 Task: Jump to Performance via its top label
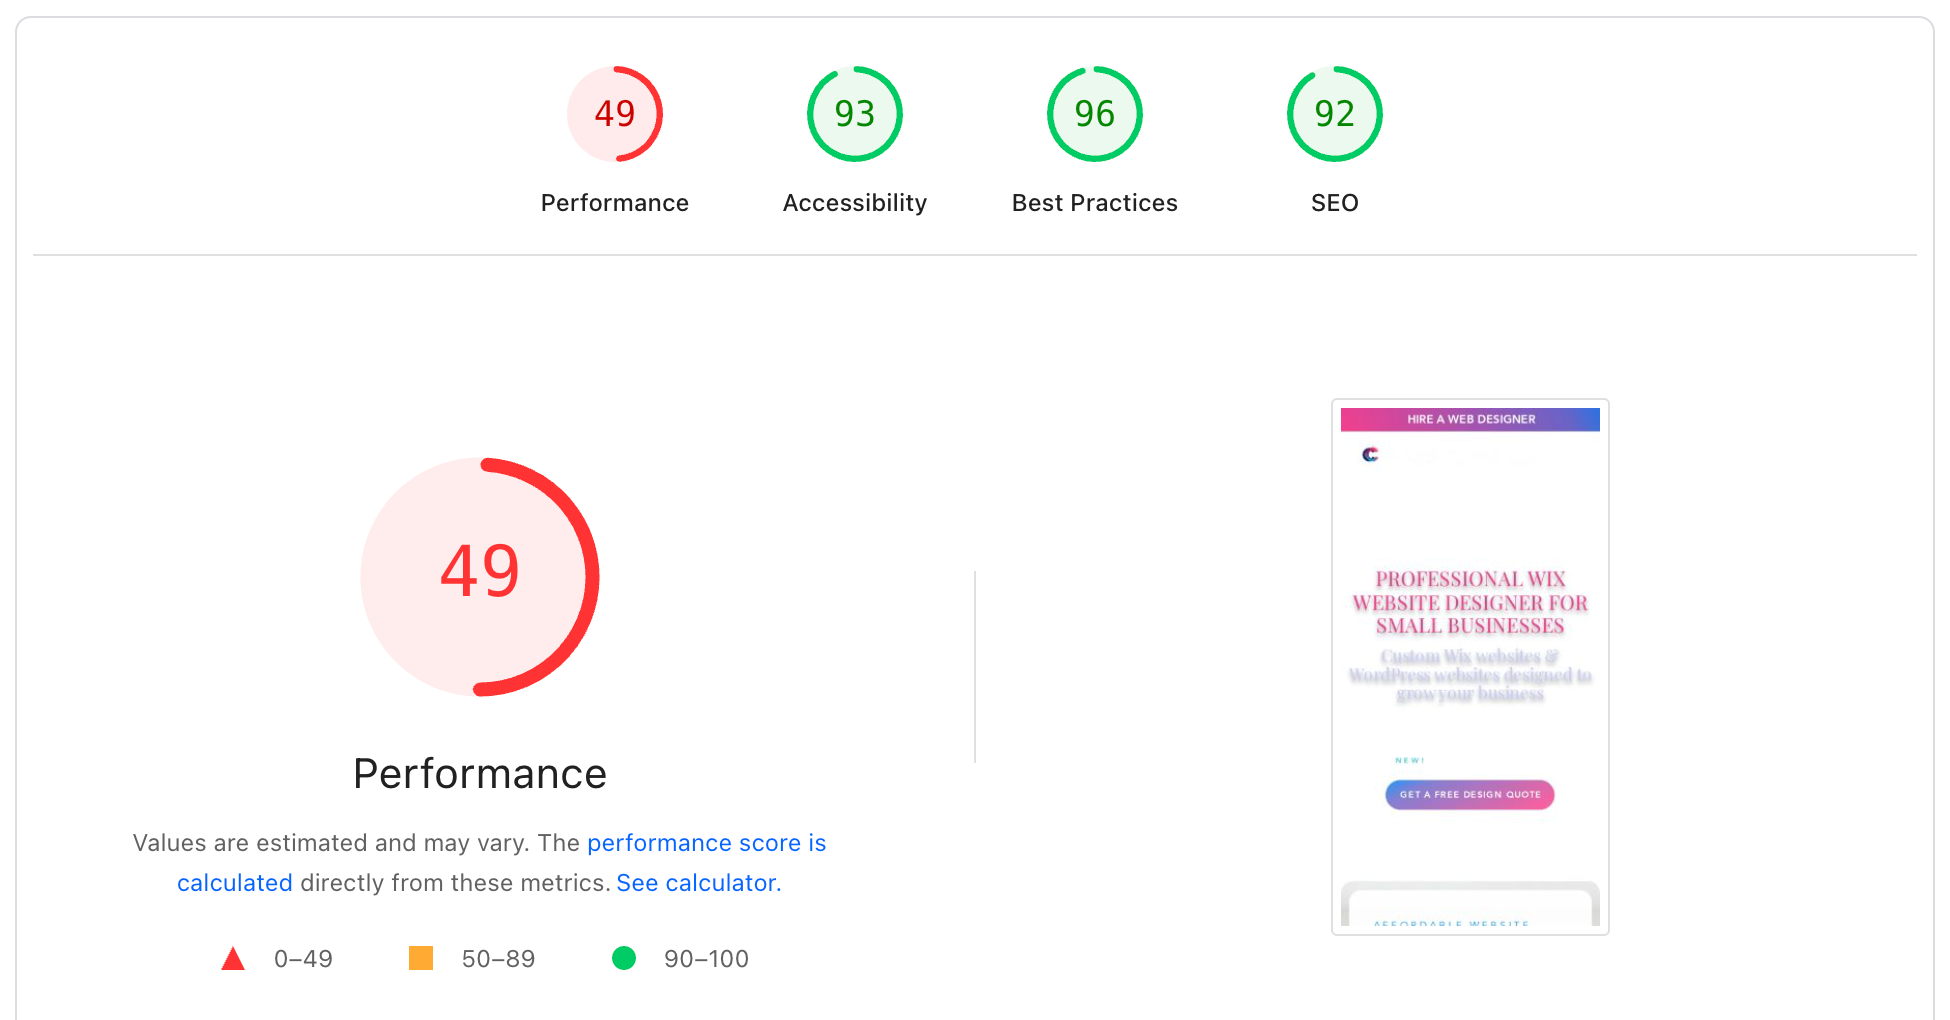coord(614,203)
